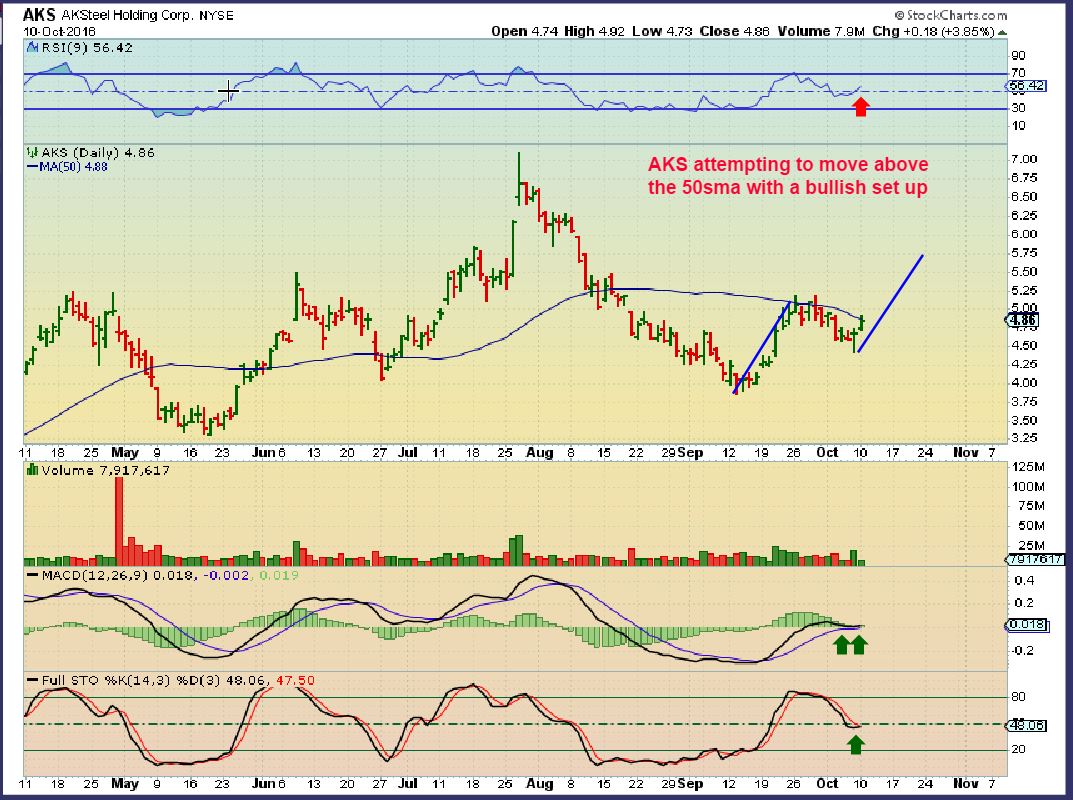Click the -0.2 level on MACD axis
Image resolution: width=1073 pixels, height=800 pixels.
coord(1022,650)
